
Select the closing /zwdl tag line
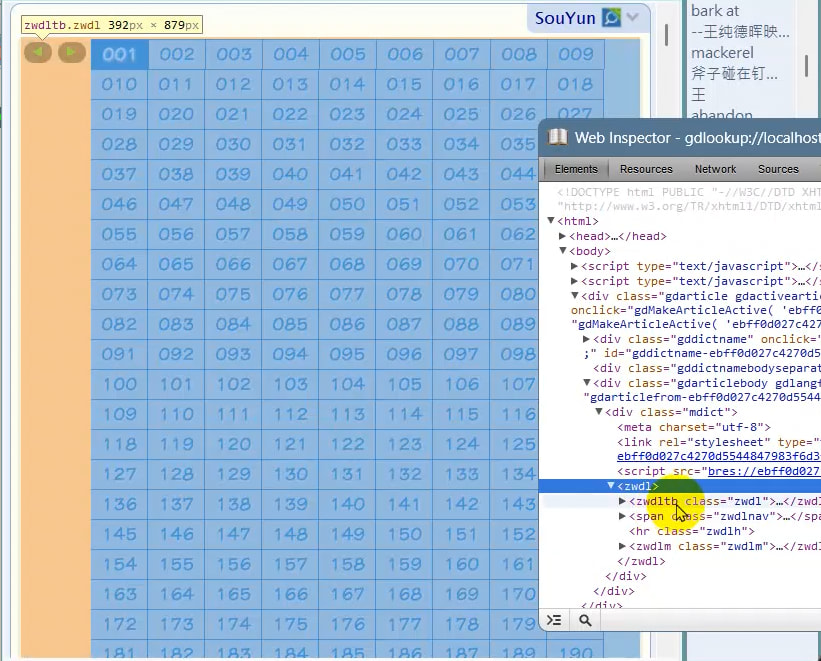[x=641, y=561]
